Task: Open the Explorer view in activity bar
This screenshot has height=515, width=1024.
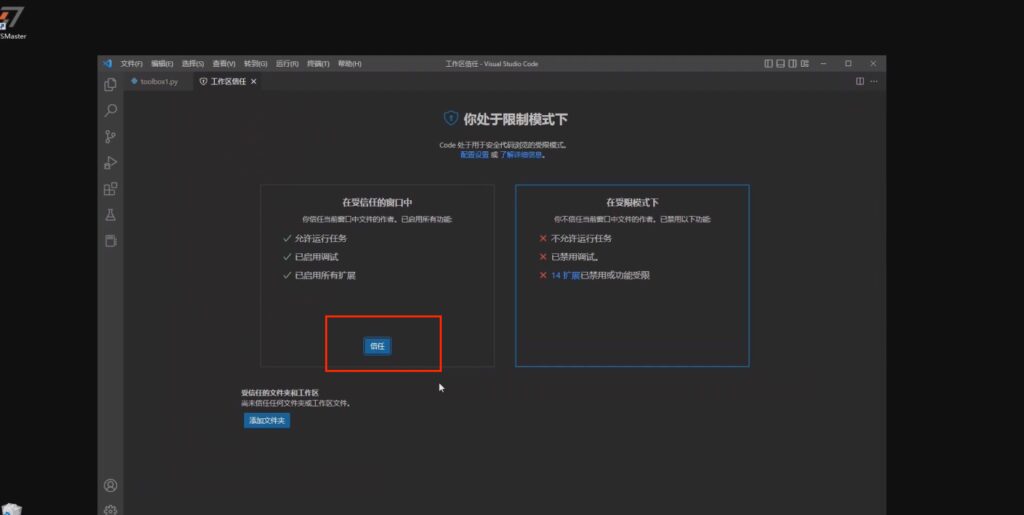Action: point(111,85)
